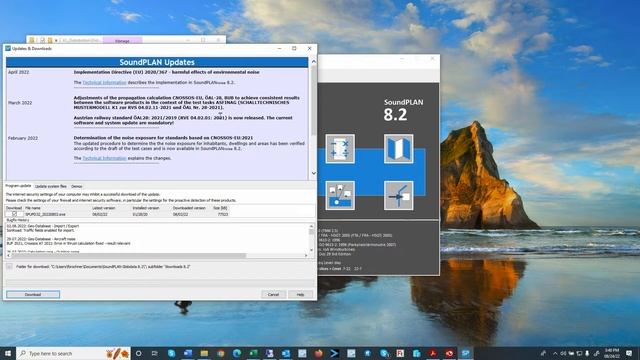Open Technical Information link under February 2022
The width and height of the screenshot is (640, 360).
click(x=104, y=158)
